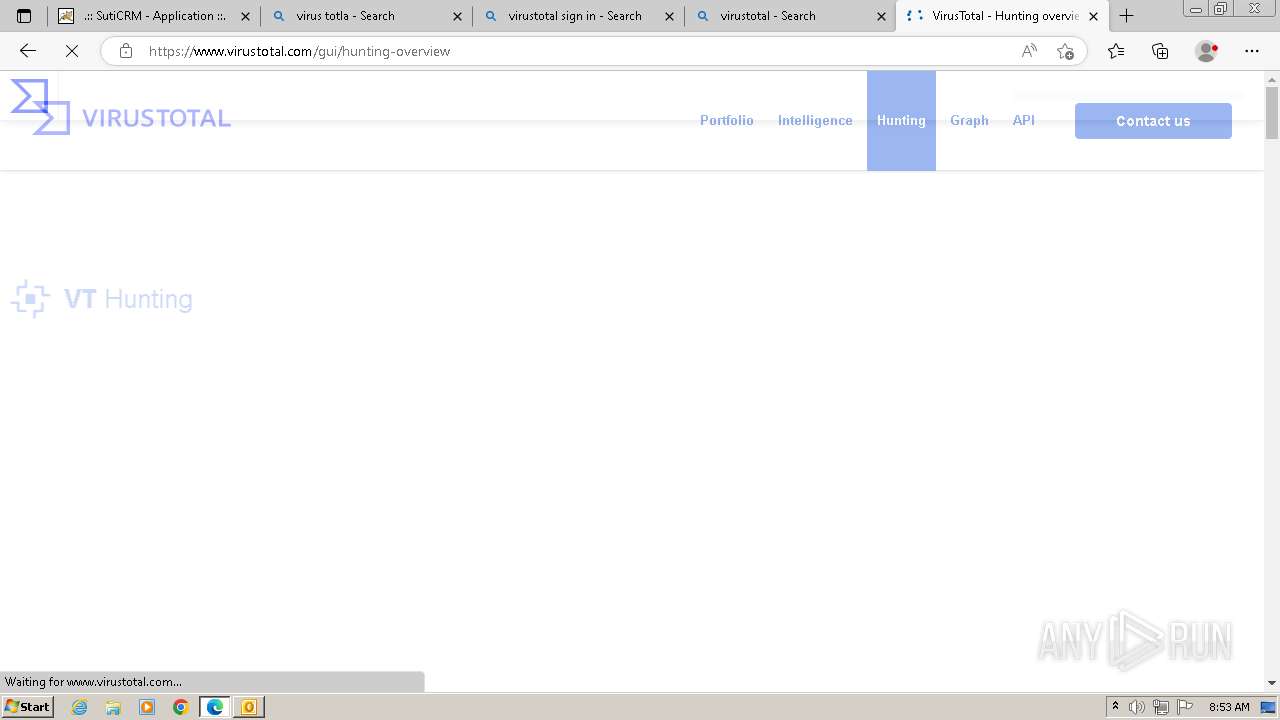Open the Action Center flag icon
The width and height of the screenshot is (1280, 720).
(x=1185, y=707)
